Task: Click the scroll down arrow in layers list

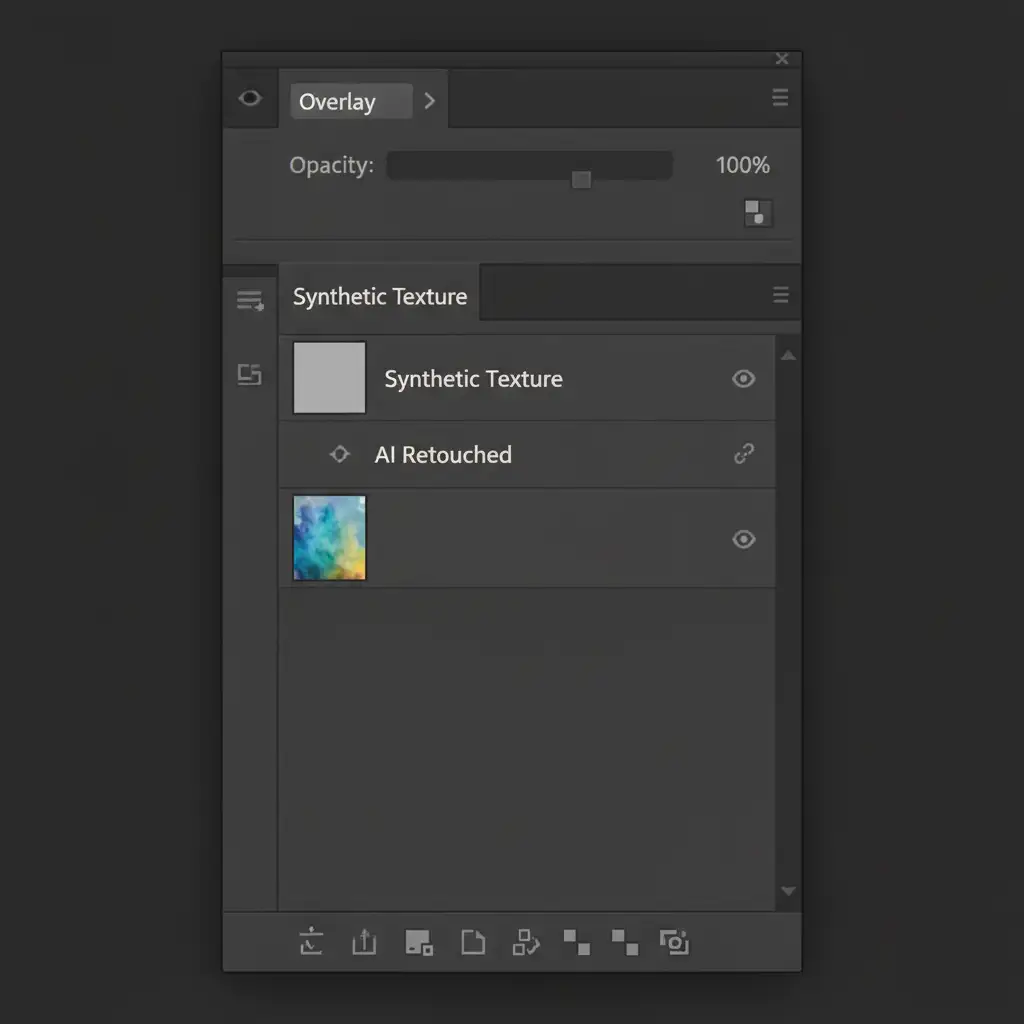Action: [788, 890]
